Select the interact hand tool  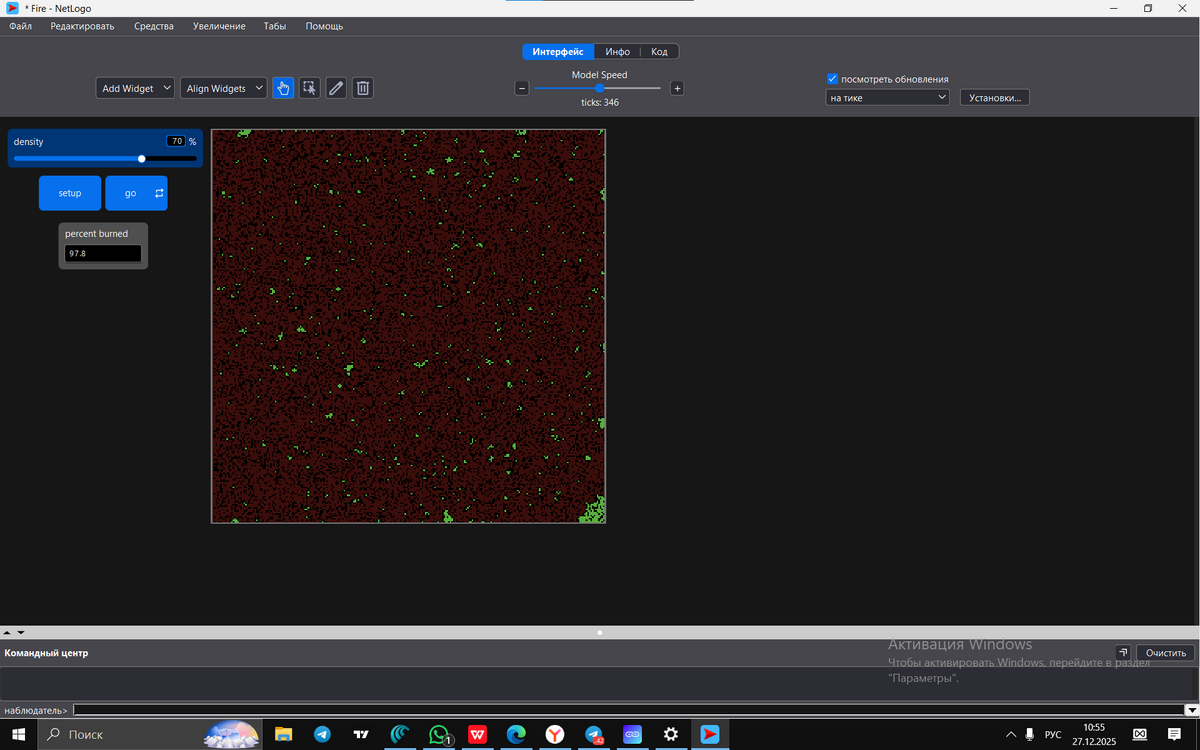[x=283, y=88]
